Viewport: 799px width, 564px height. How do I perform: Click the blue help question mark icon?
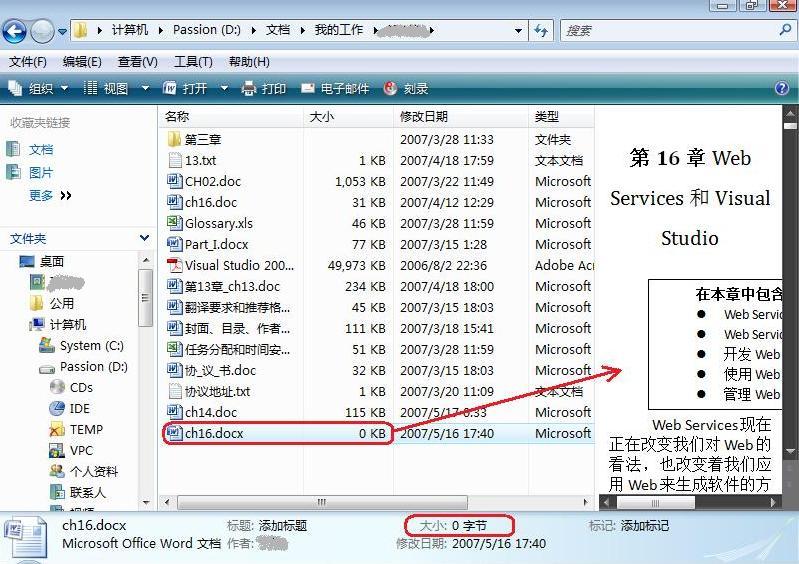click(x=782, y=88)
